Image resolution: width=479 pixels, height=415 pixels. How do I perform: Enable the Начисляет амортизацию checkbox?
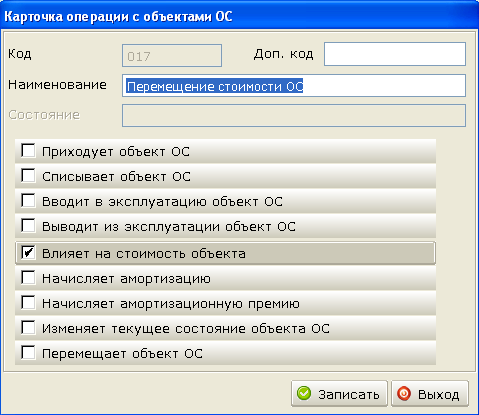pyautogui.click(x=28, y=278)
